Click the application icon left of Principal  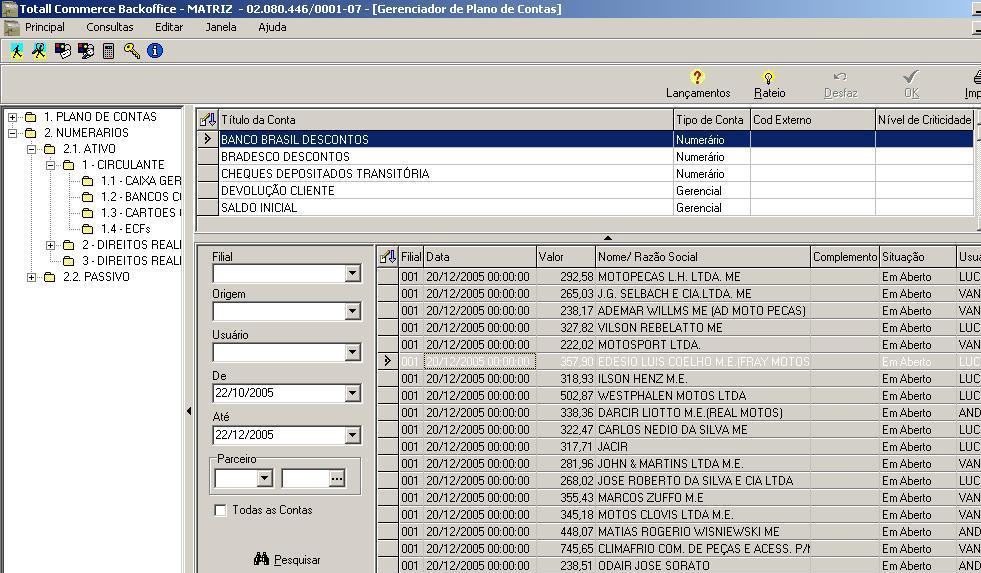click(11, 28)
